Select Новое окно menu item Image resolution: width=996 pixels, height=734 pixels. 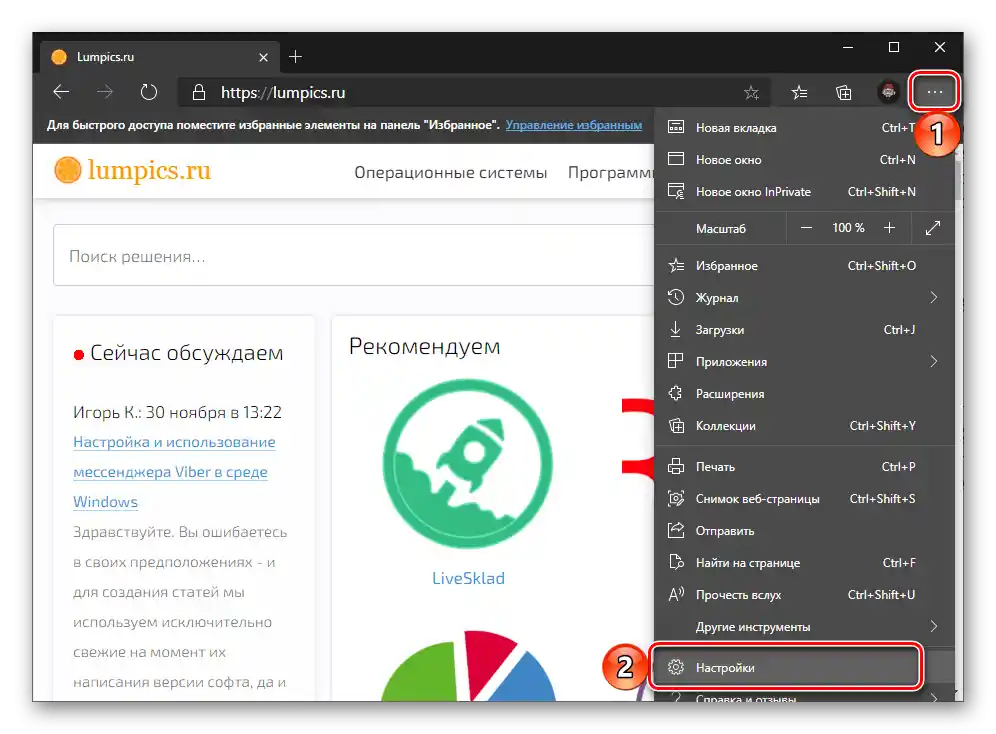click(x=804, y=159)
